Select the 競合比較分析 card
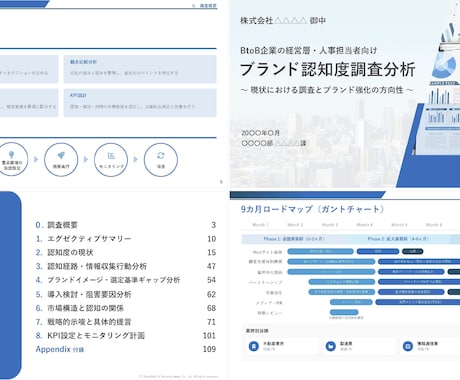 click(x=140, y=69)
